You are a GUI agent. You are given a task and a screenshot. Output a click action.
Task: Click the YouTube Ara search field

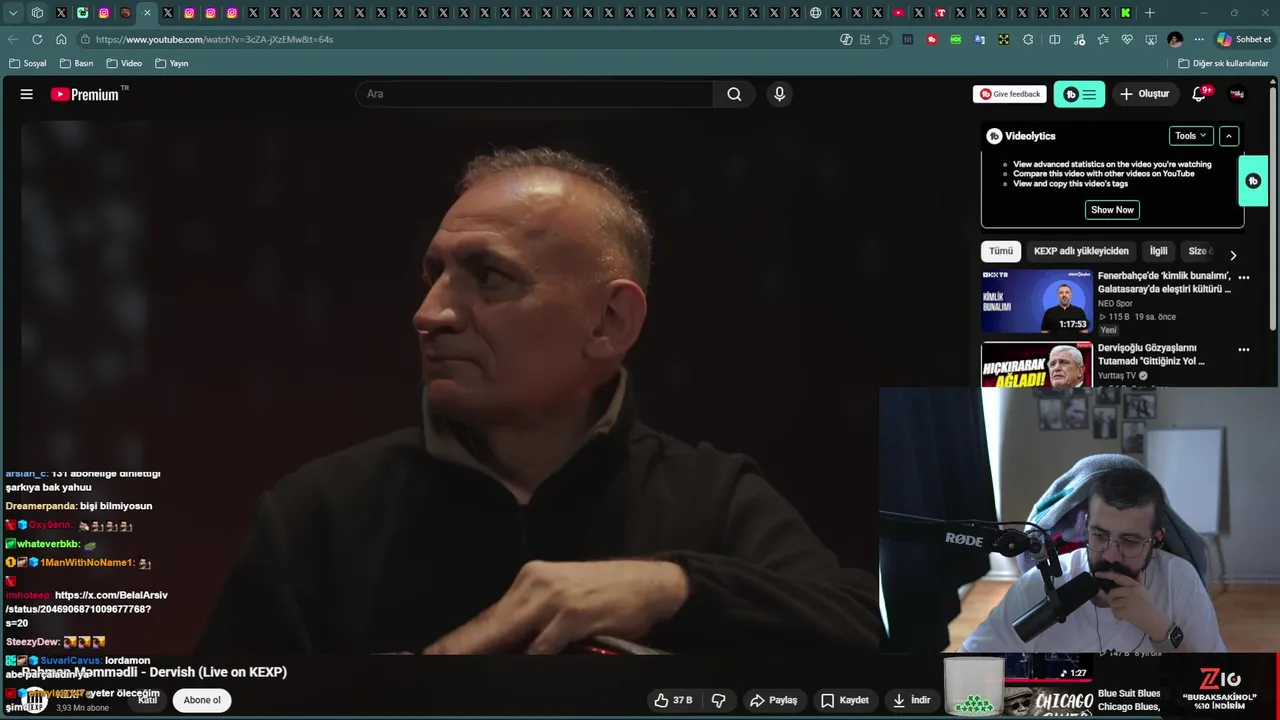point(535,94)
